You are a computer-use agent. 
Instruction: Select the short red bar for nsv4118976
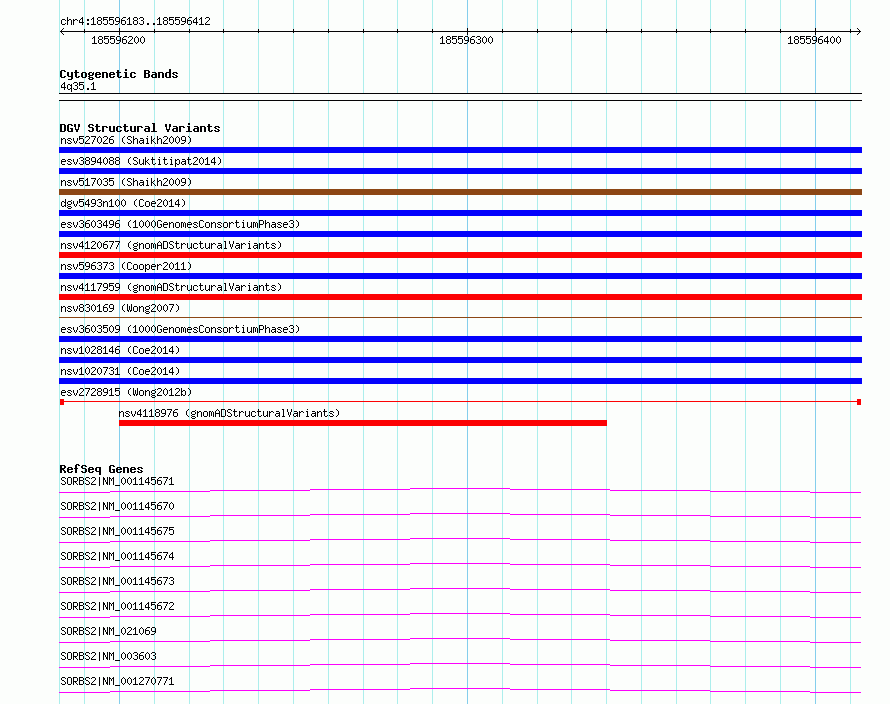coord(363,423)
